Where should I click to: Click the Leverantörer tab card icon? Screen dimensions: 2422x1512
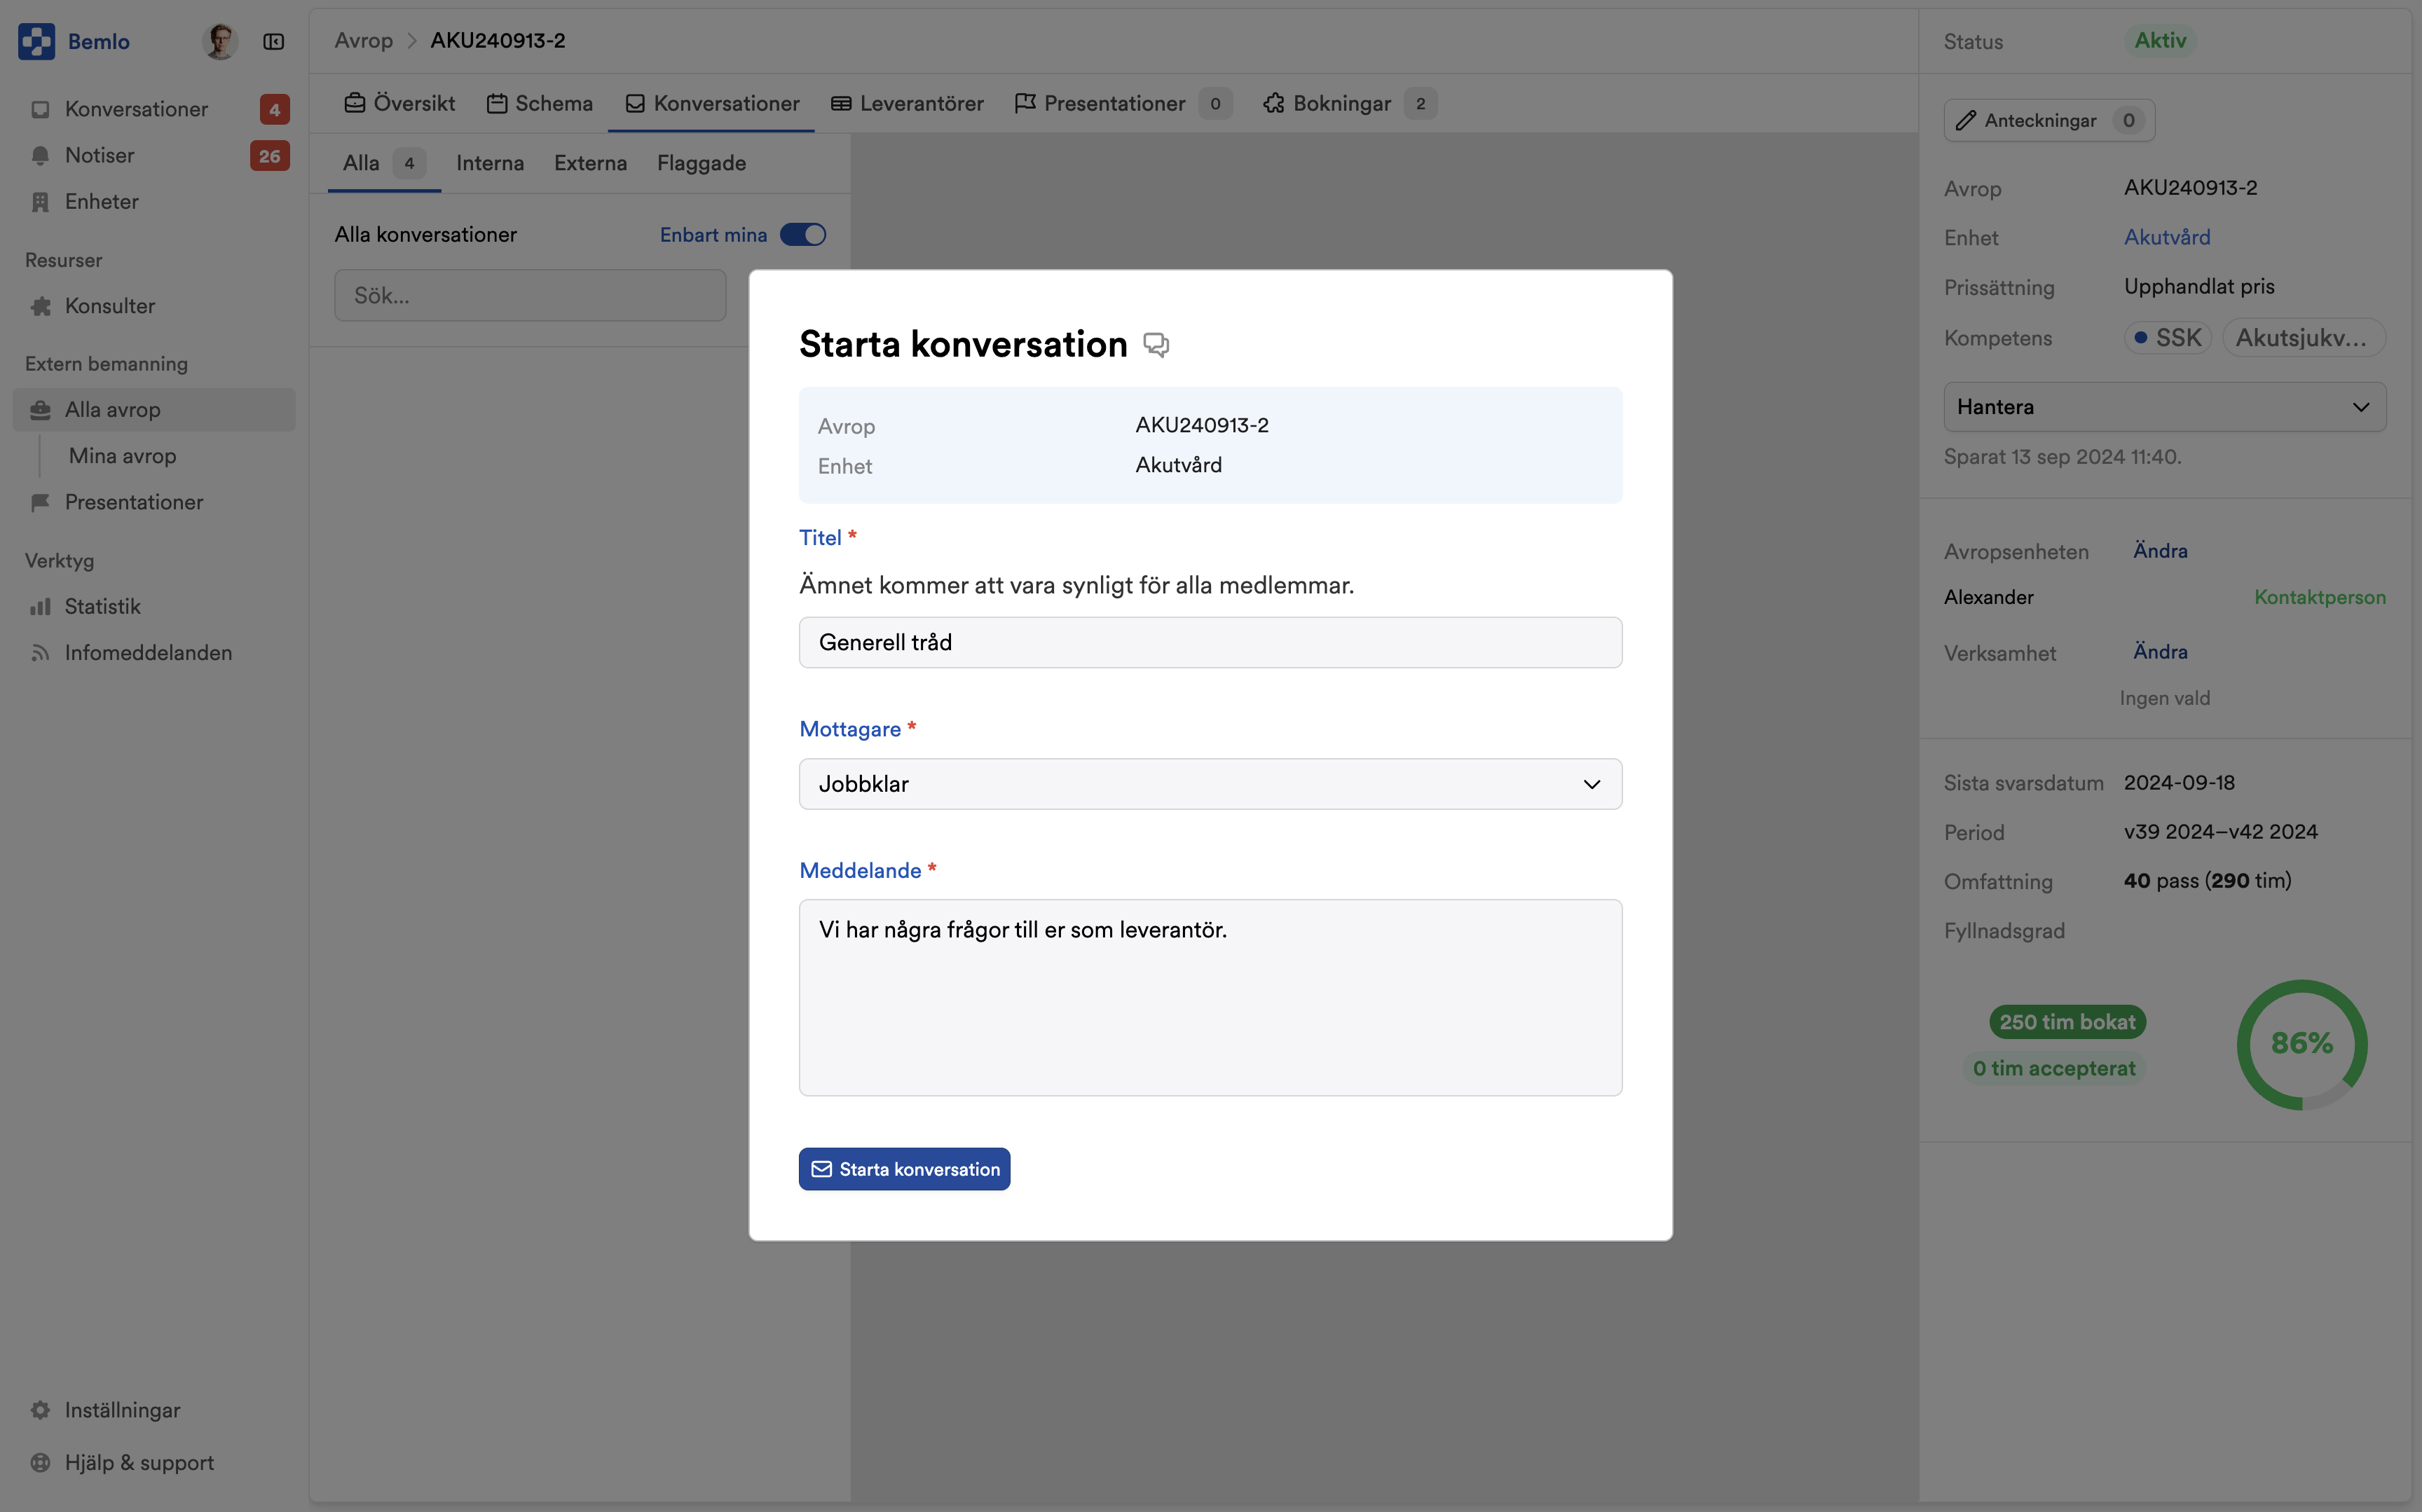(x=841, y=103)
